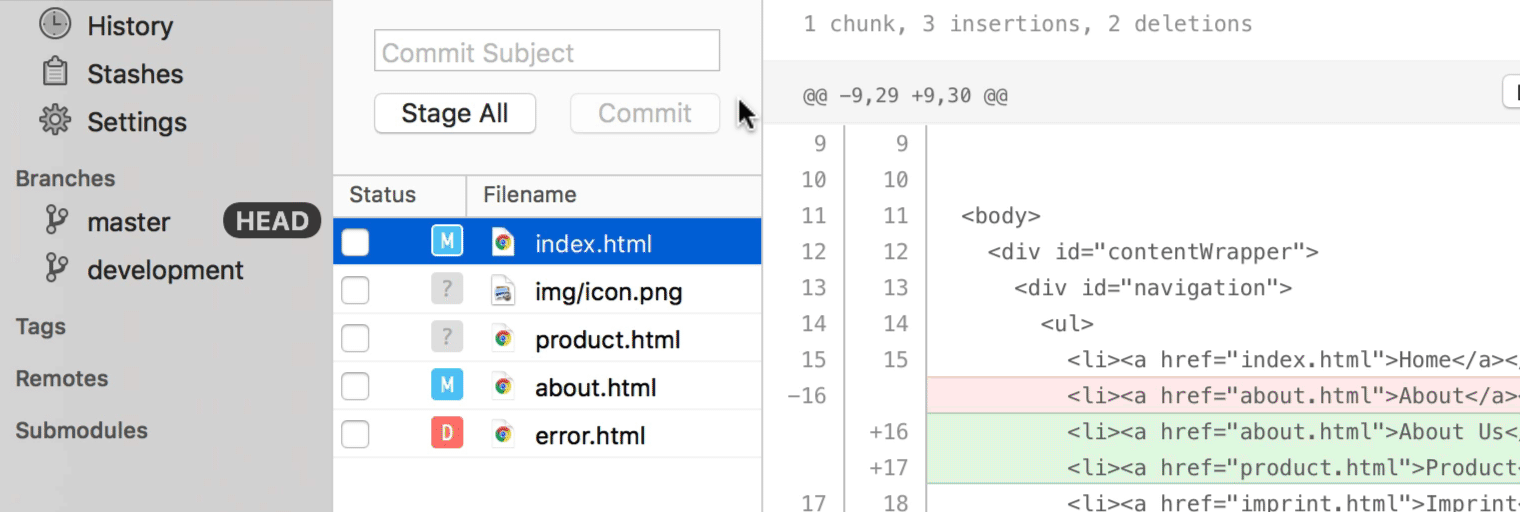Click the development branch icon
1520x512 pixels.
[x=57, y=269]
